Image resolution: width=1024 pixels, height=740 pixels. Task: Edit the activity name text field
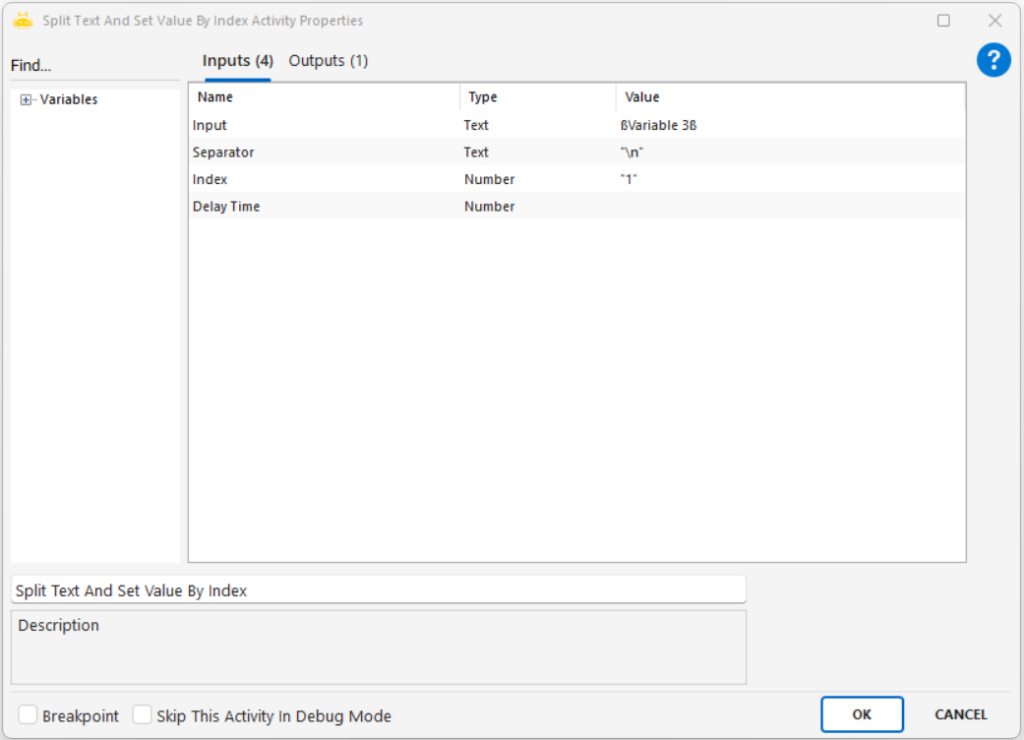coord(378,590)
